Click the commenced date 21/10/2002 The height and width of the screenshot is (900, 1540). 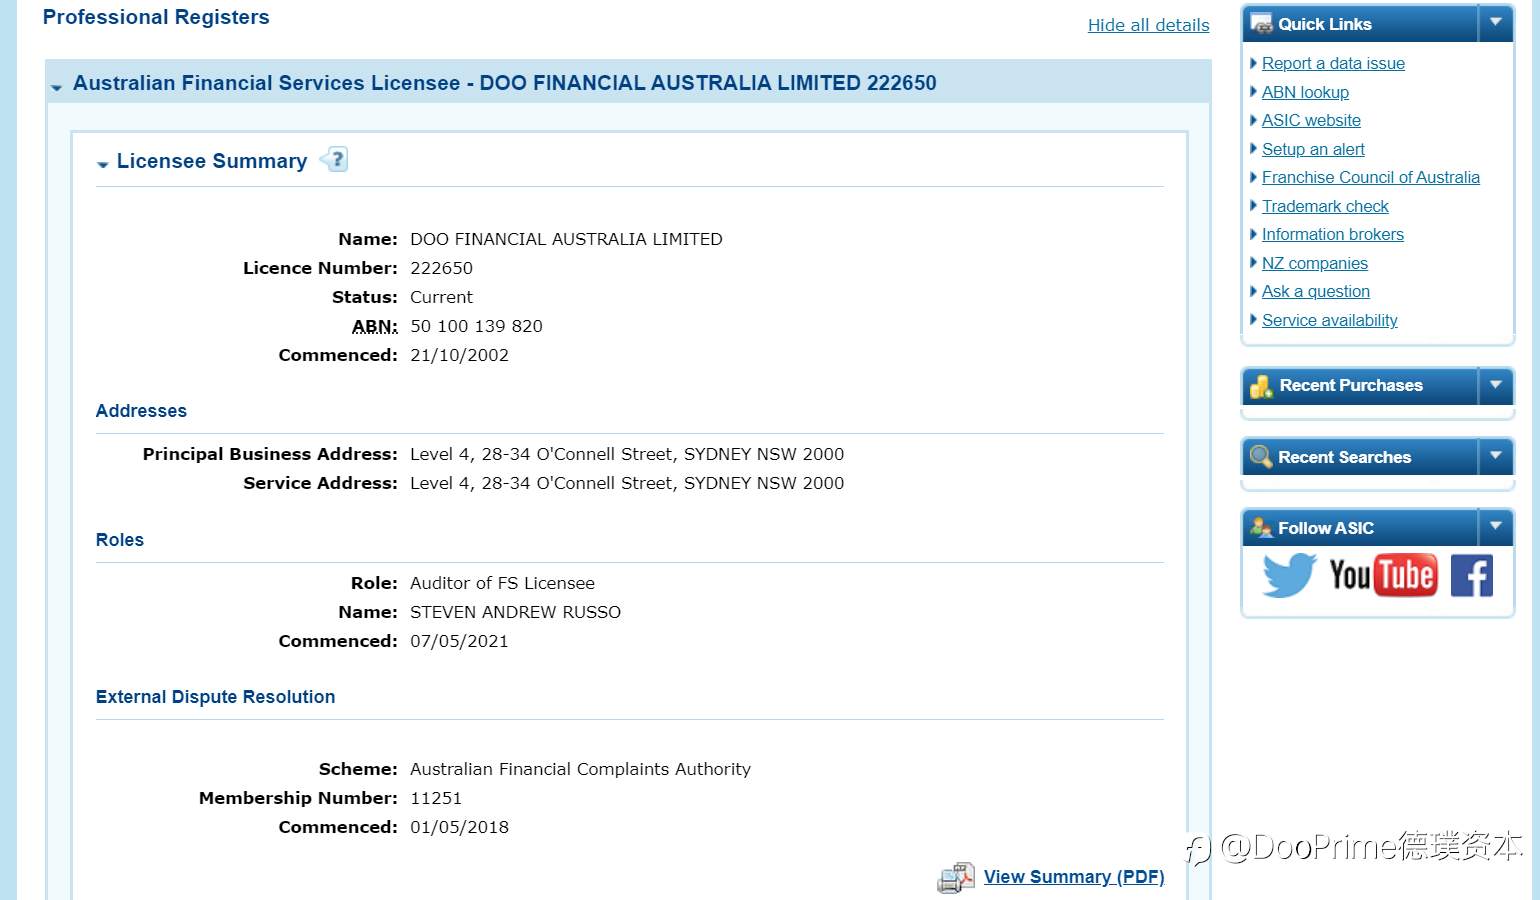pyautogui.click(x=459, y=355)
